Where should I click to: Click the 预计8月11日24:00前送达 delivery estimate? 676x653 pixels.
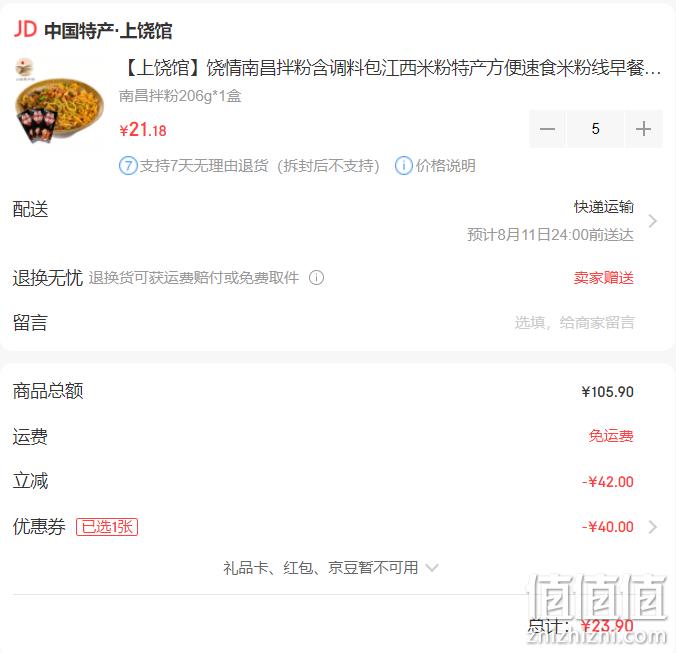[551, 235]
